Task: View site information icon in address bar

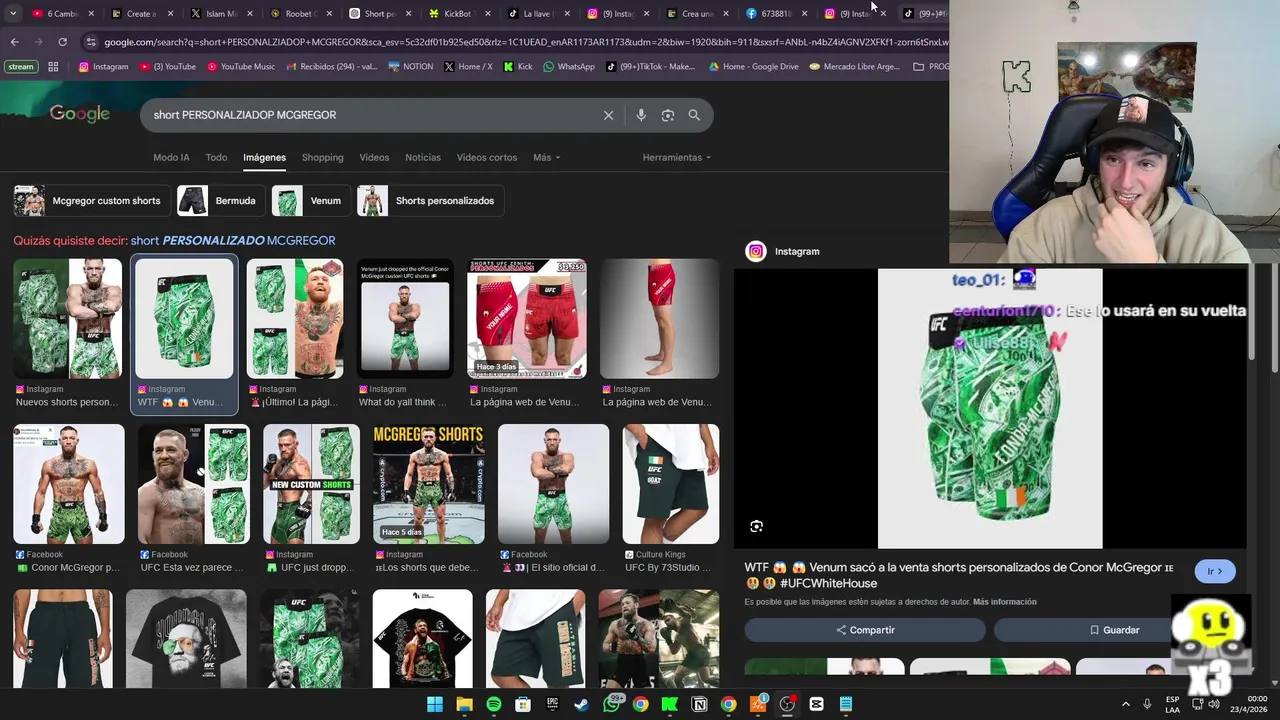Action: point(92,42)
